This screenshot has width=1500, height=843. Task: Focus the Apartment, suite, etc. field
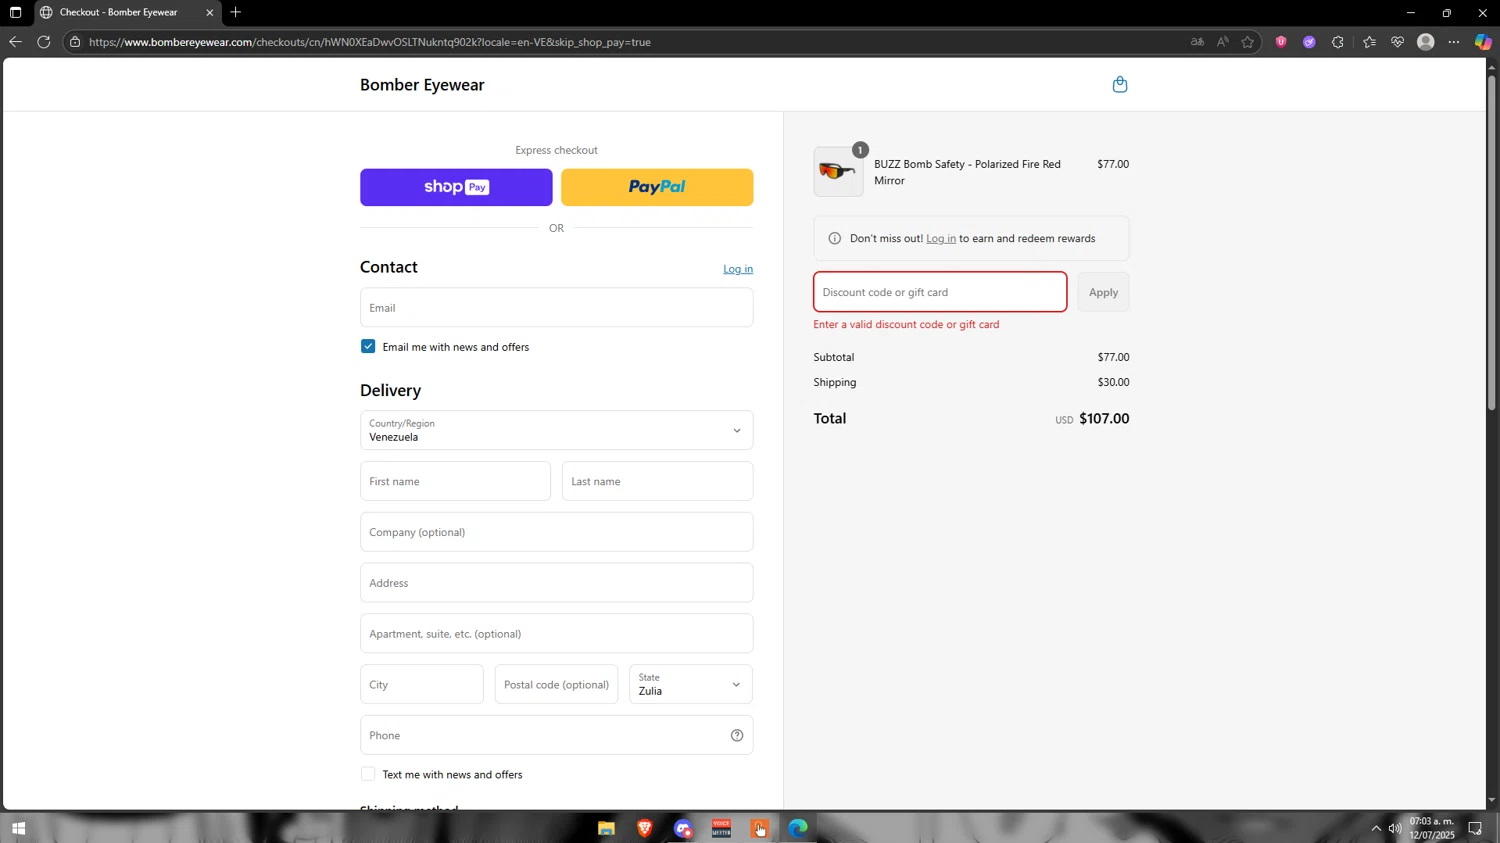(x=556, y=634)
